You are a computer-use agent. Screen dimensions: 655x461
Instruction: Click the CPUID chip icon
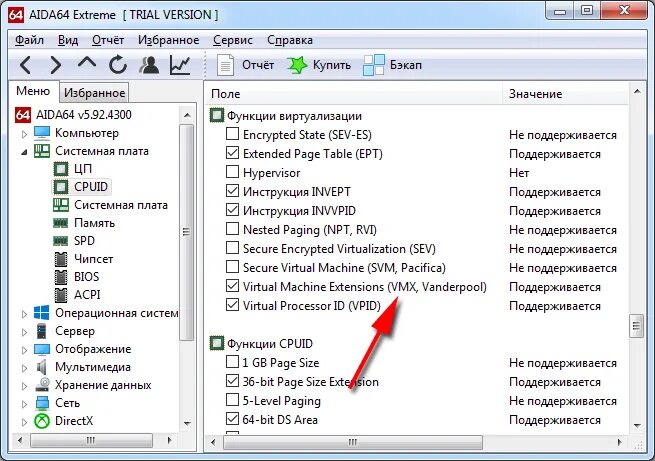coord(61,187)
